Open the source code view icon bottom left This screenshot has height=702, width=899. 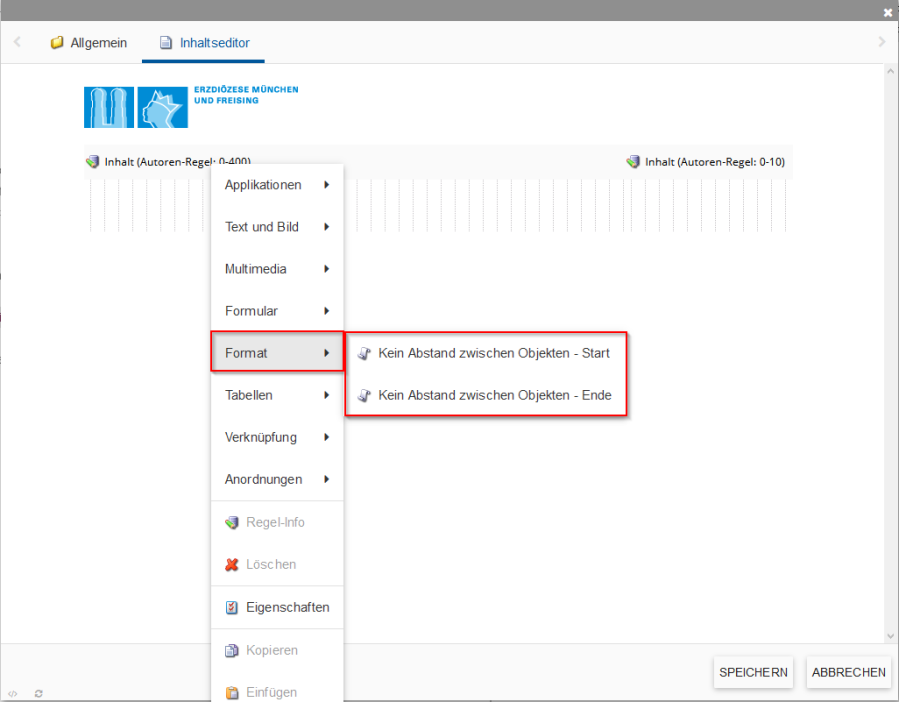[14, 693]
